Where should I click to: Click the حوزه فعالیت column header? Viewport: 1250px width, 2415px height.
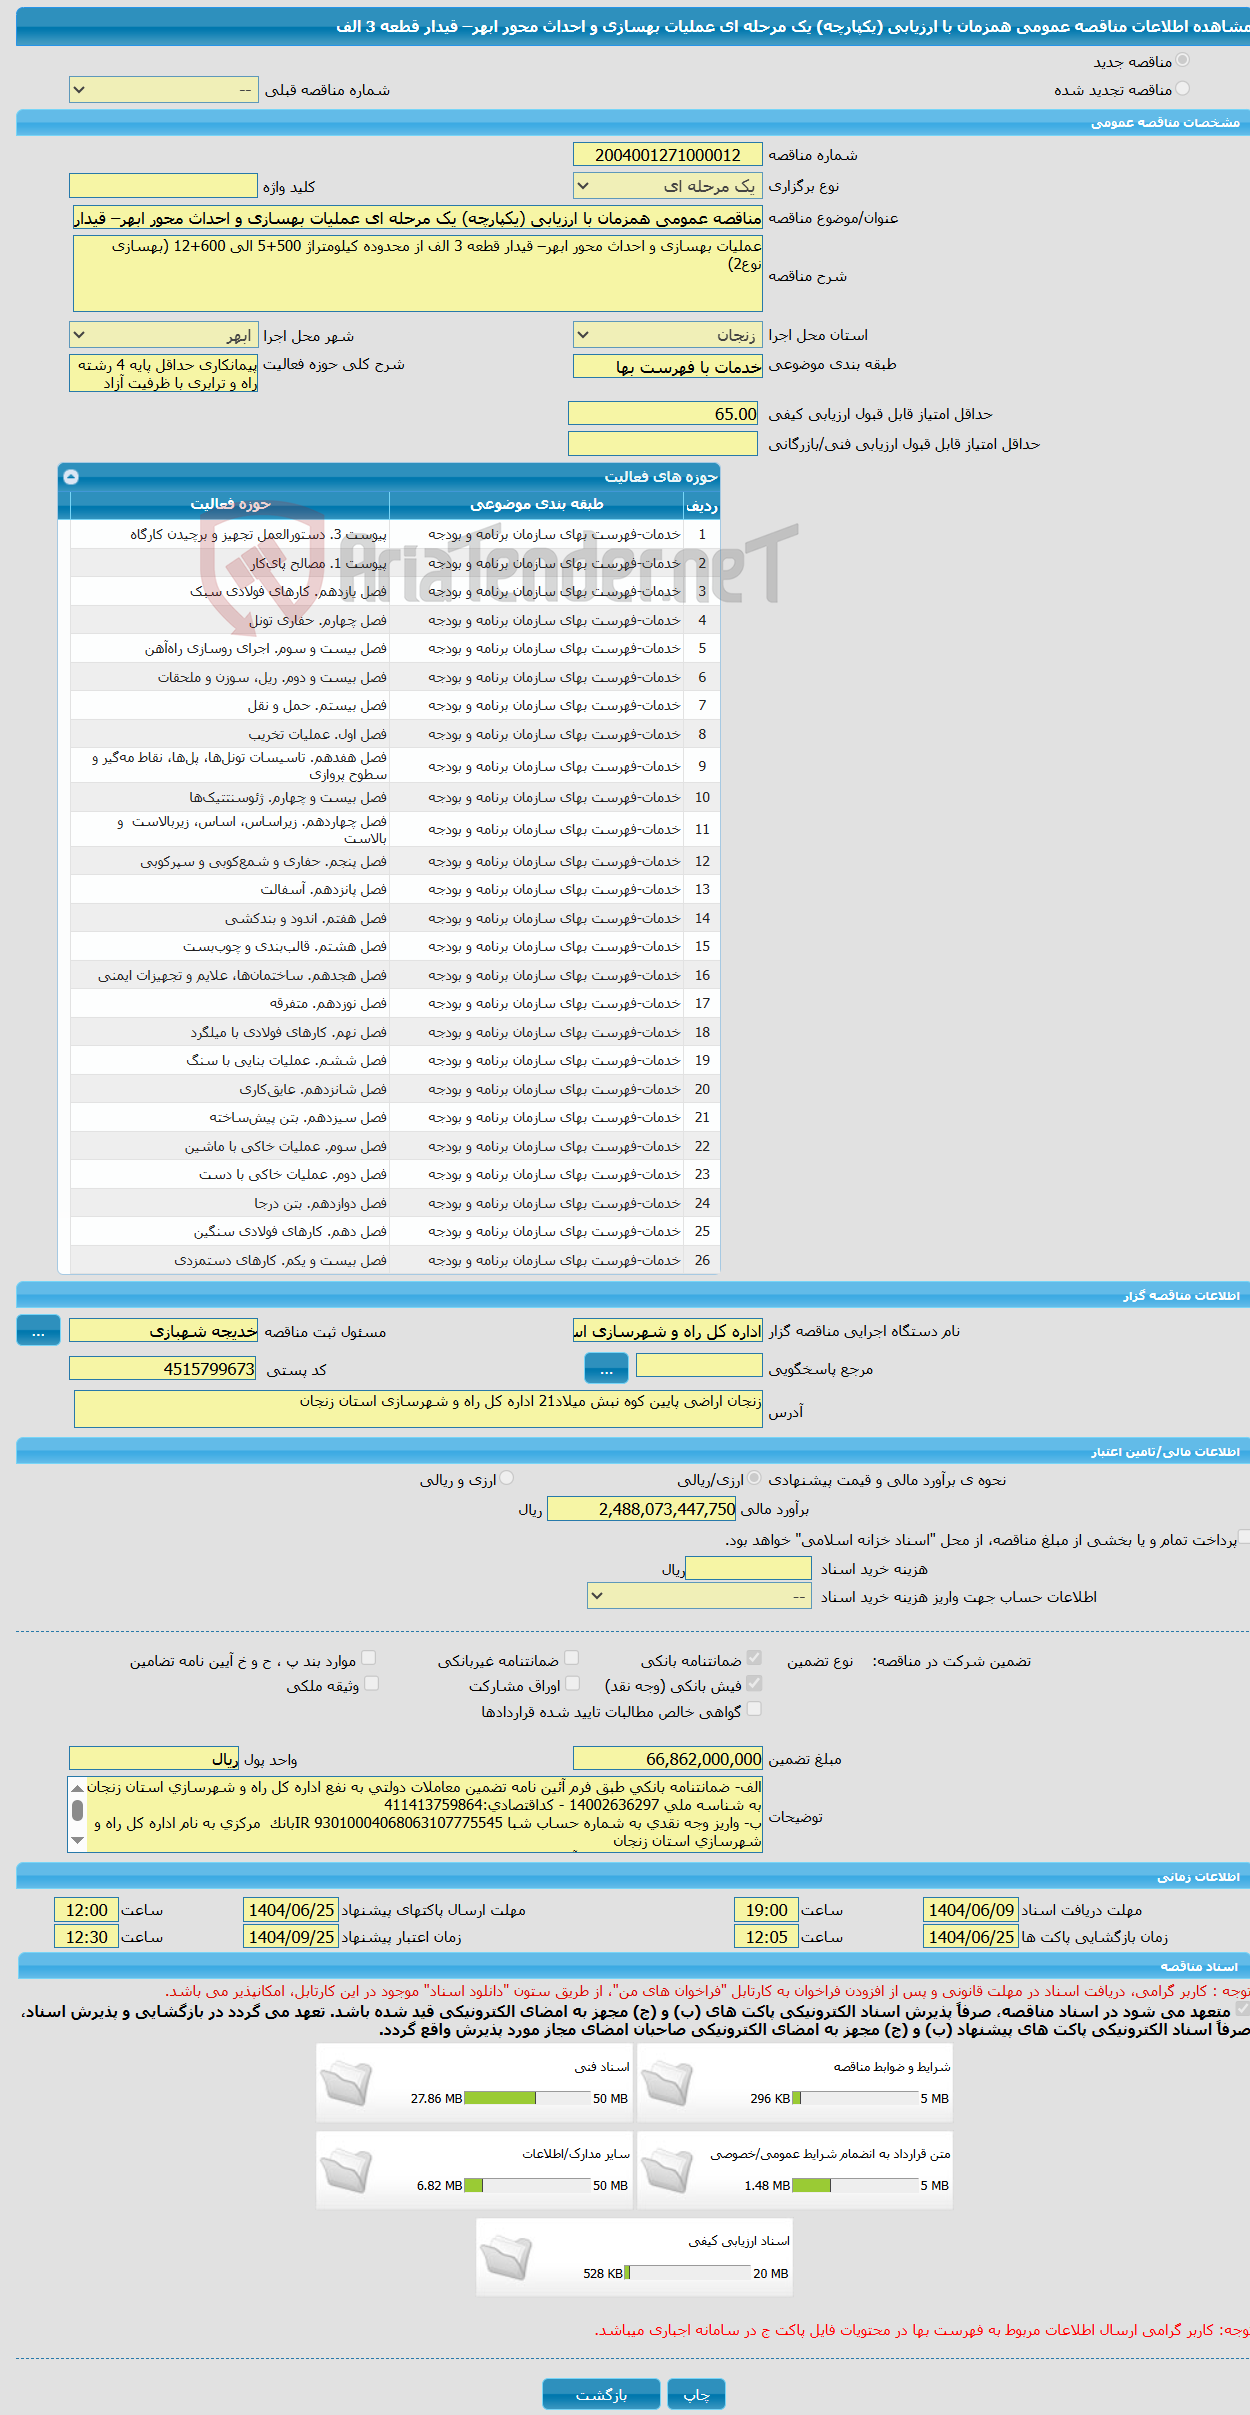pyautogui.click(x=230, y=504)
